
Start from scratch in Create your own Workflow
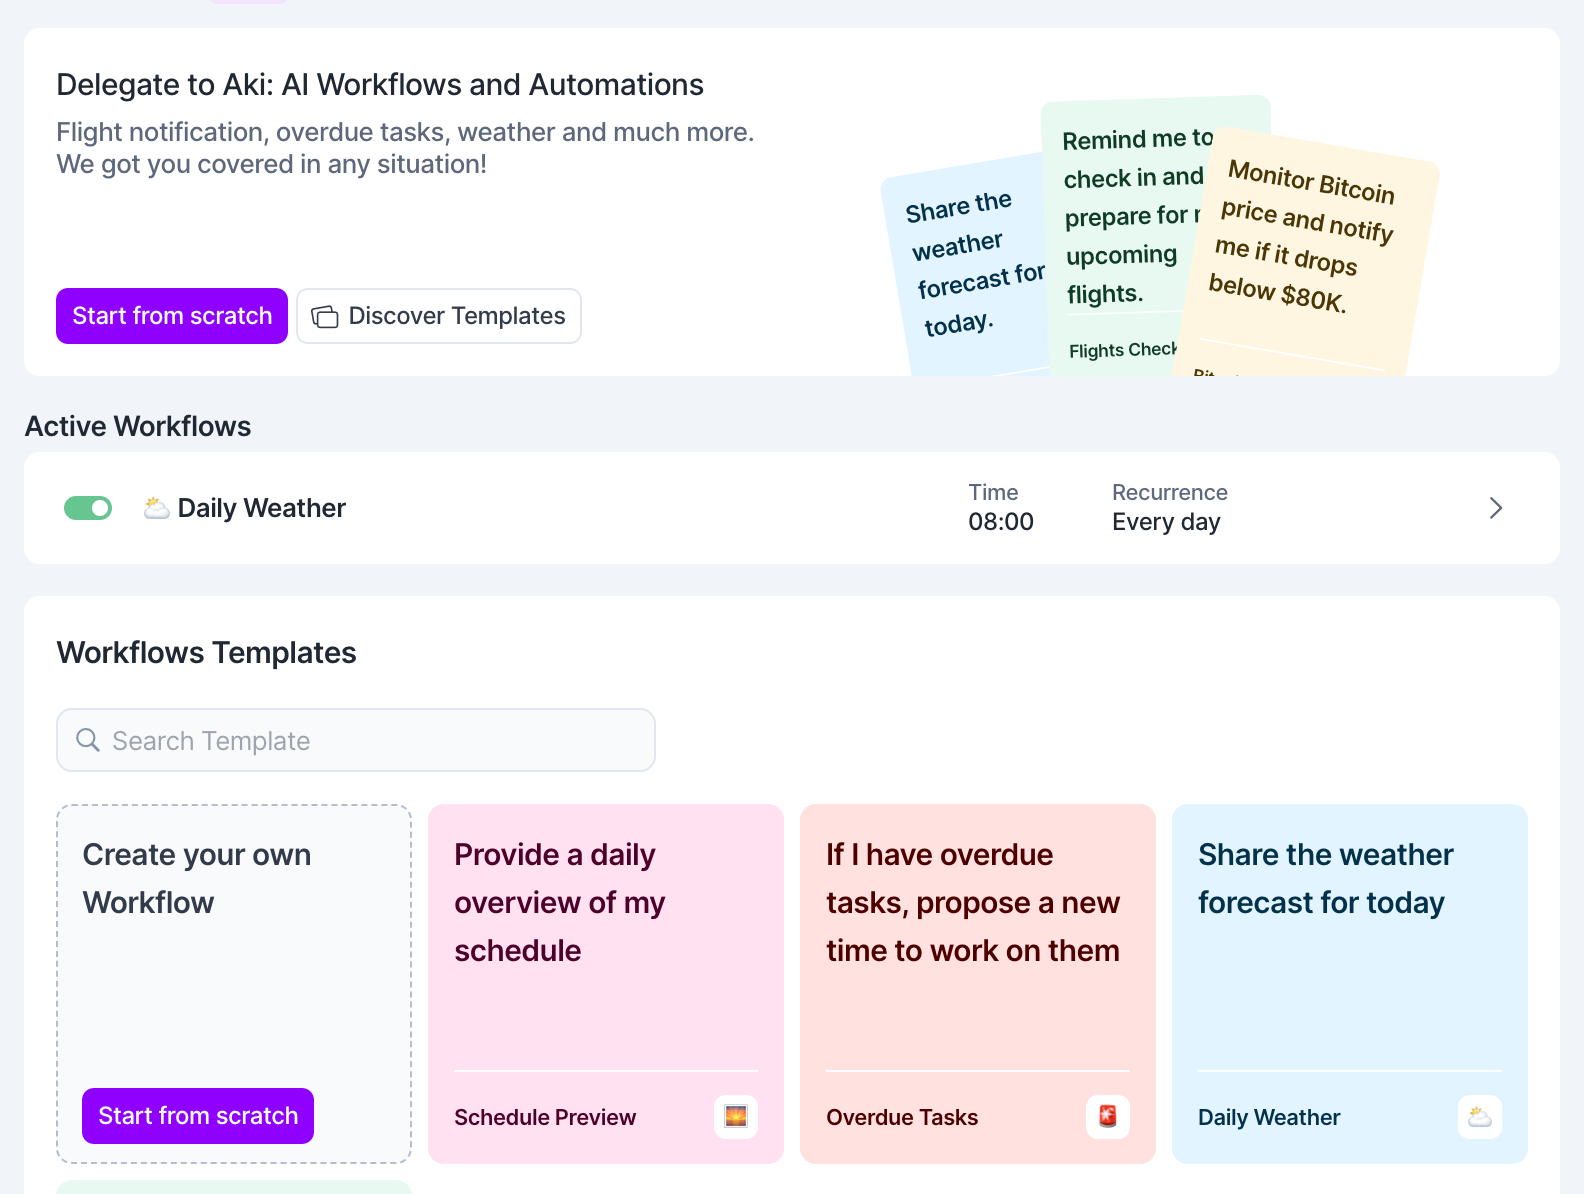pos(198,1116)
